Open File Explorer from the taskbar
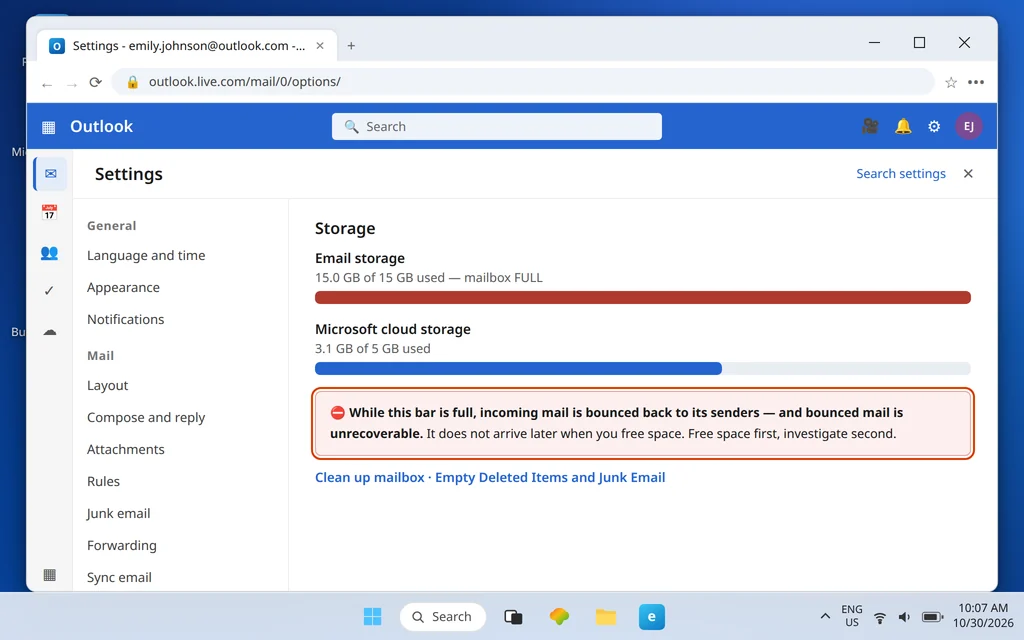The image size is (1024, 640). click(x=605, y=616)
